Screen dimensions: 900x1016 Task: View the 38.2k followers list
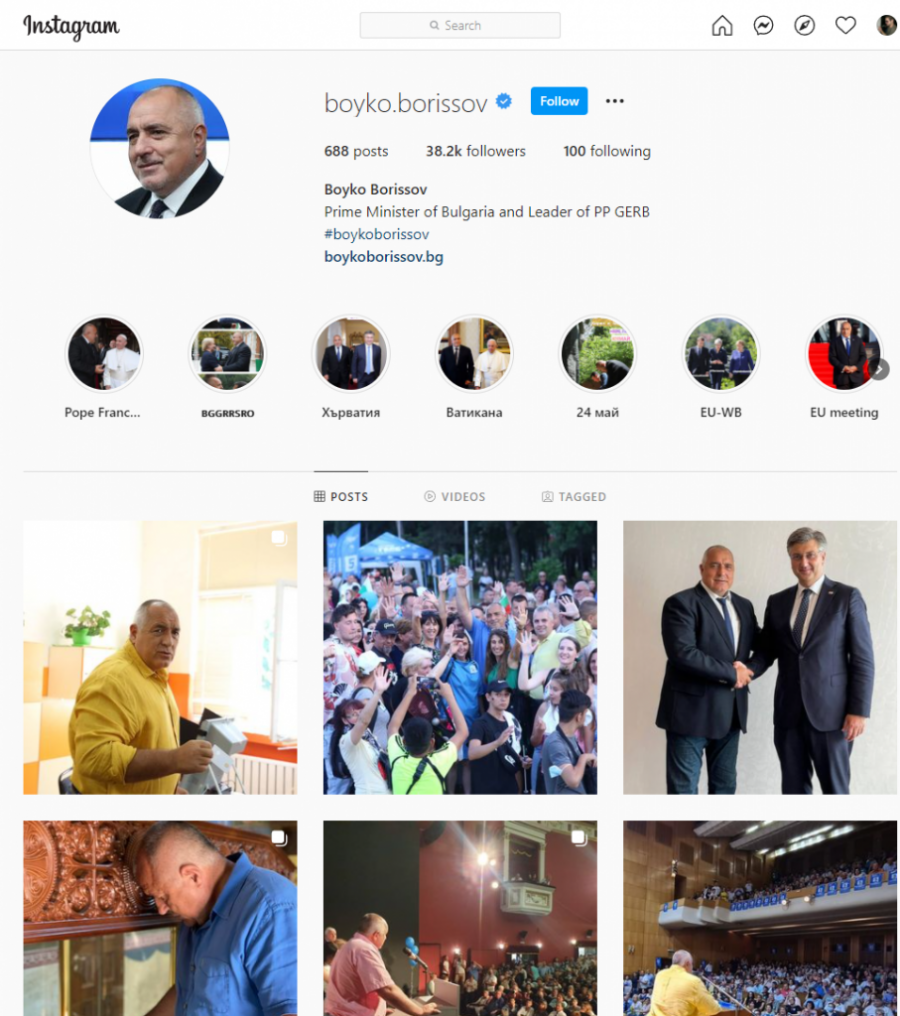pyautogui.click(x=476, y=151)
